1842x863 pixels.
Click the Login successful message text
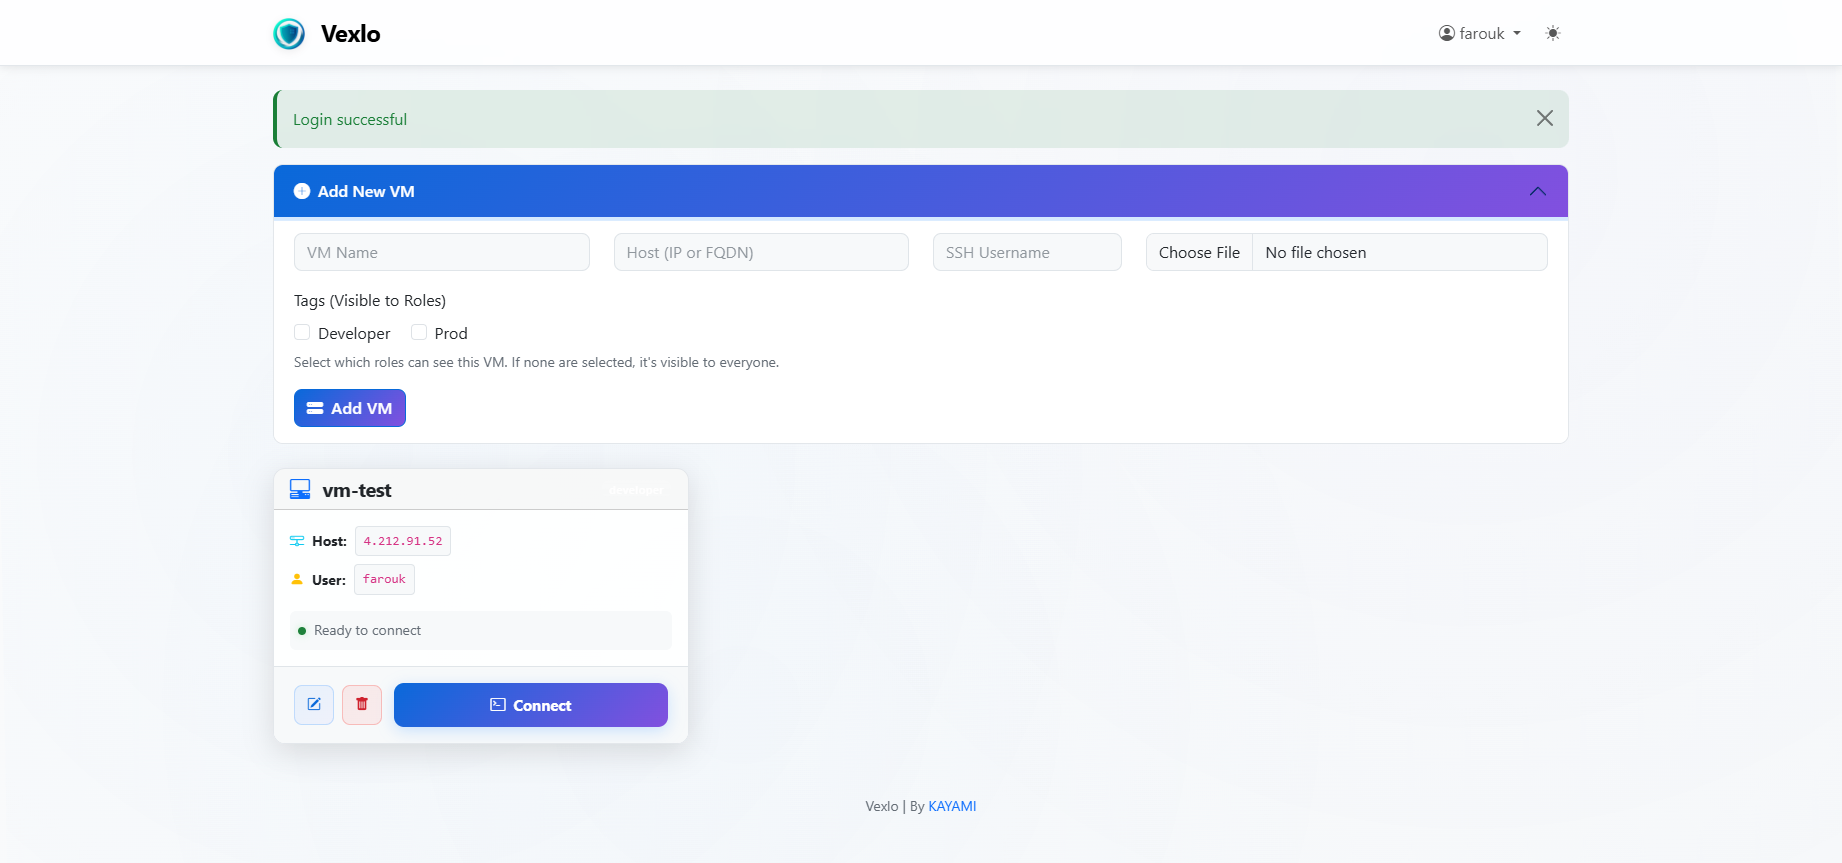tap(350, 119)
